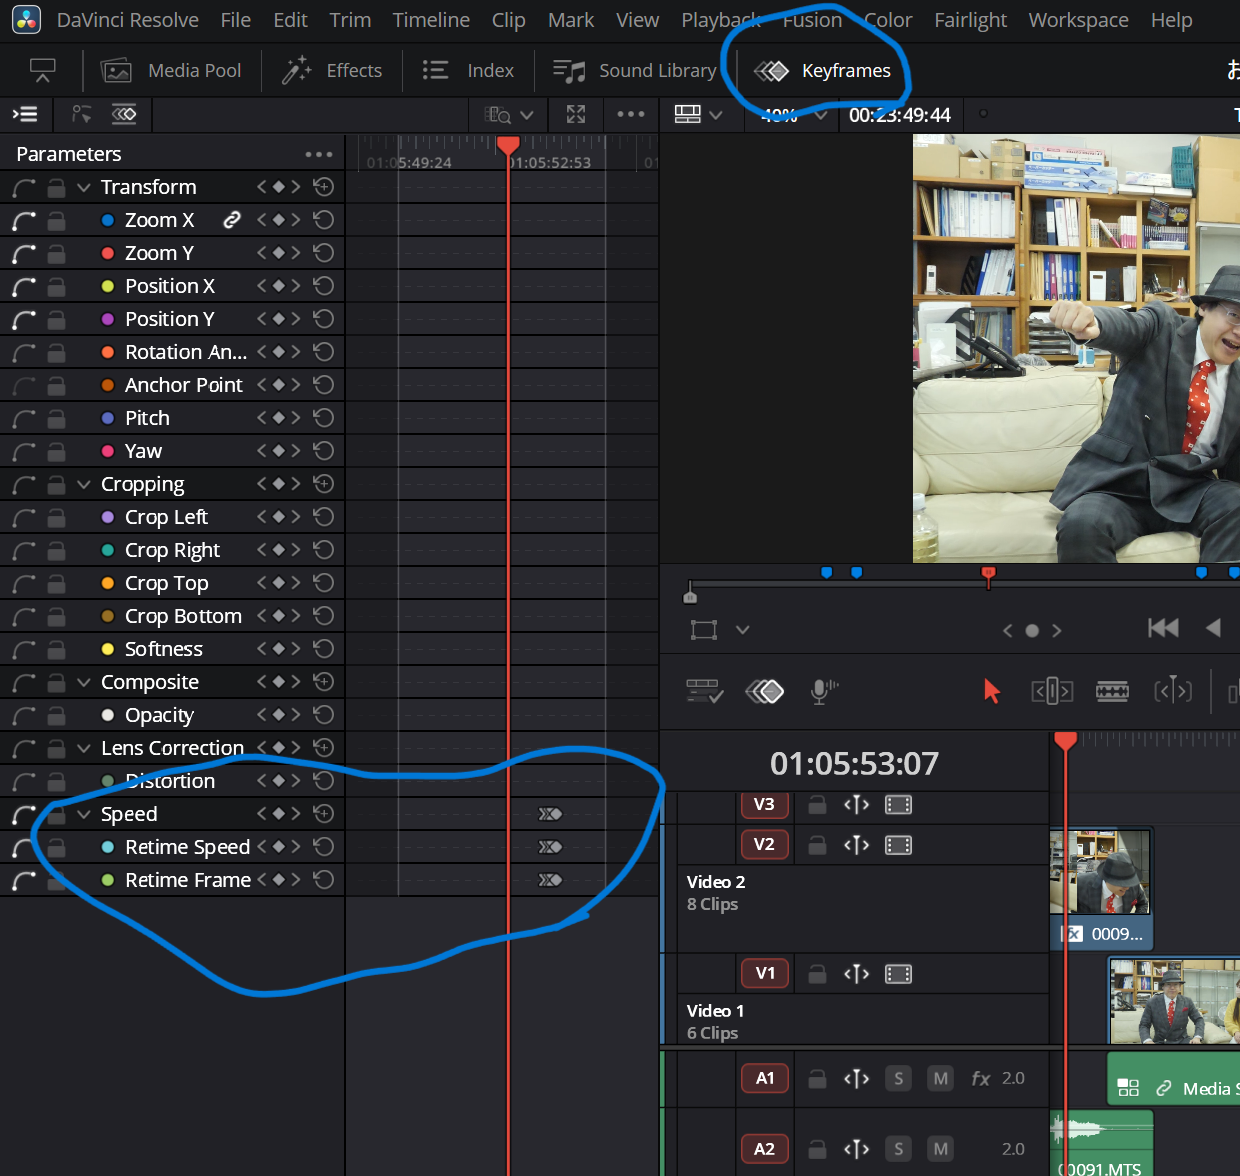Viewport: 1240px width, 1176px height.
Task: Collapse the Cropping parameter group
Action: pos(84,484)
